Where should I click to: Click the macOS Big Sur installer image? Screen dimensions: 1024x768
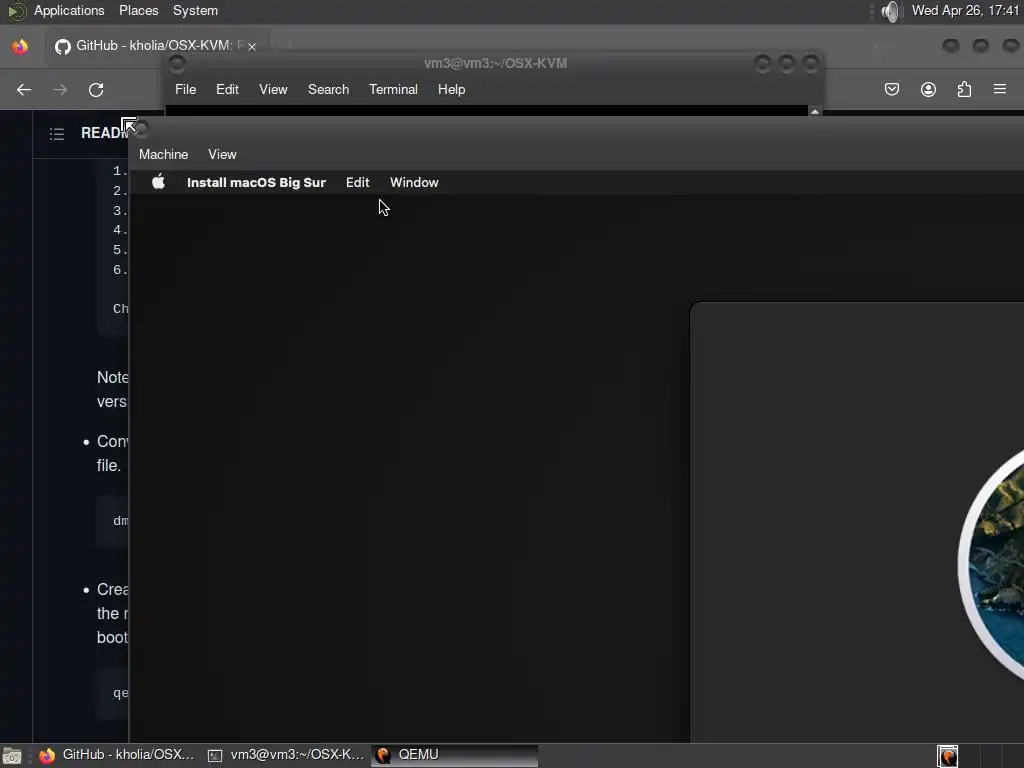pos(991,564)
